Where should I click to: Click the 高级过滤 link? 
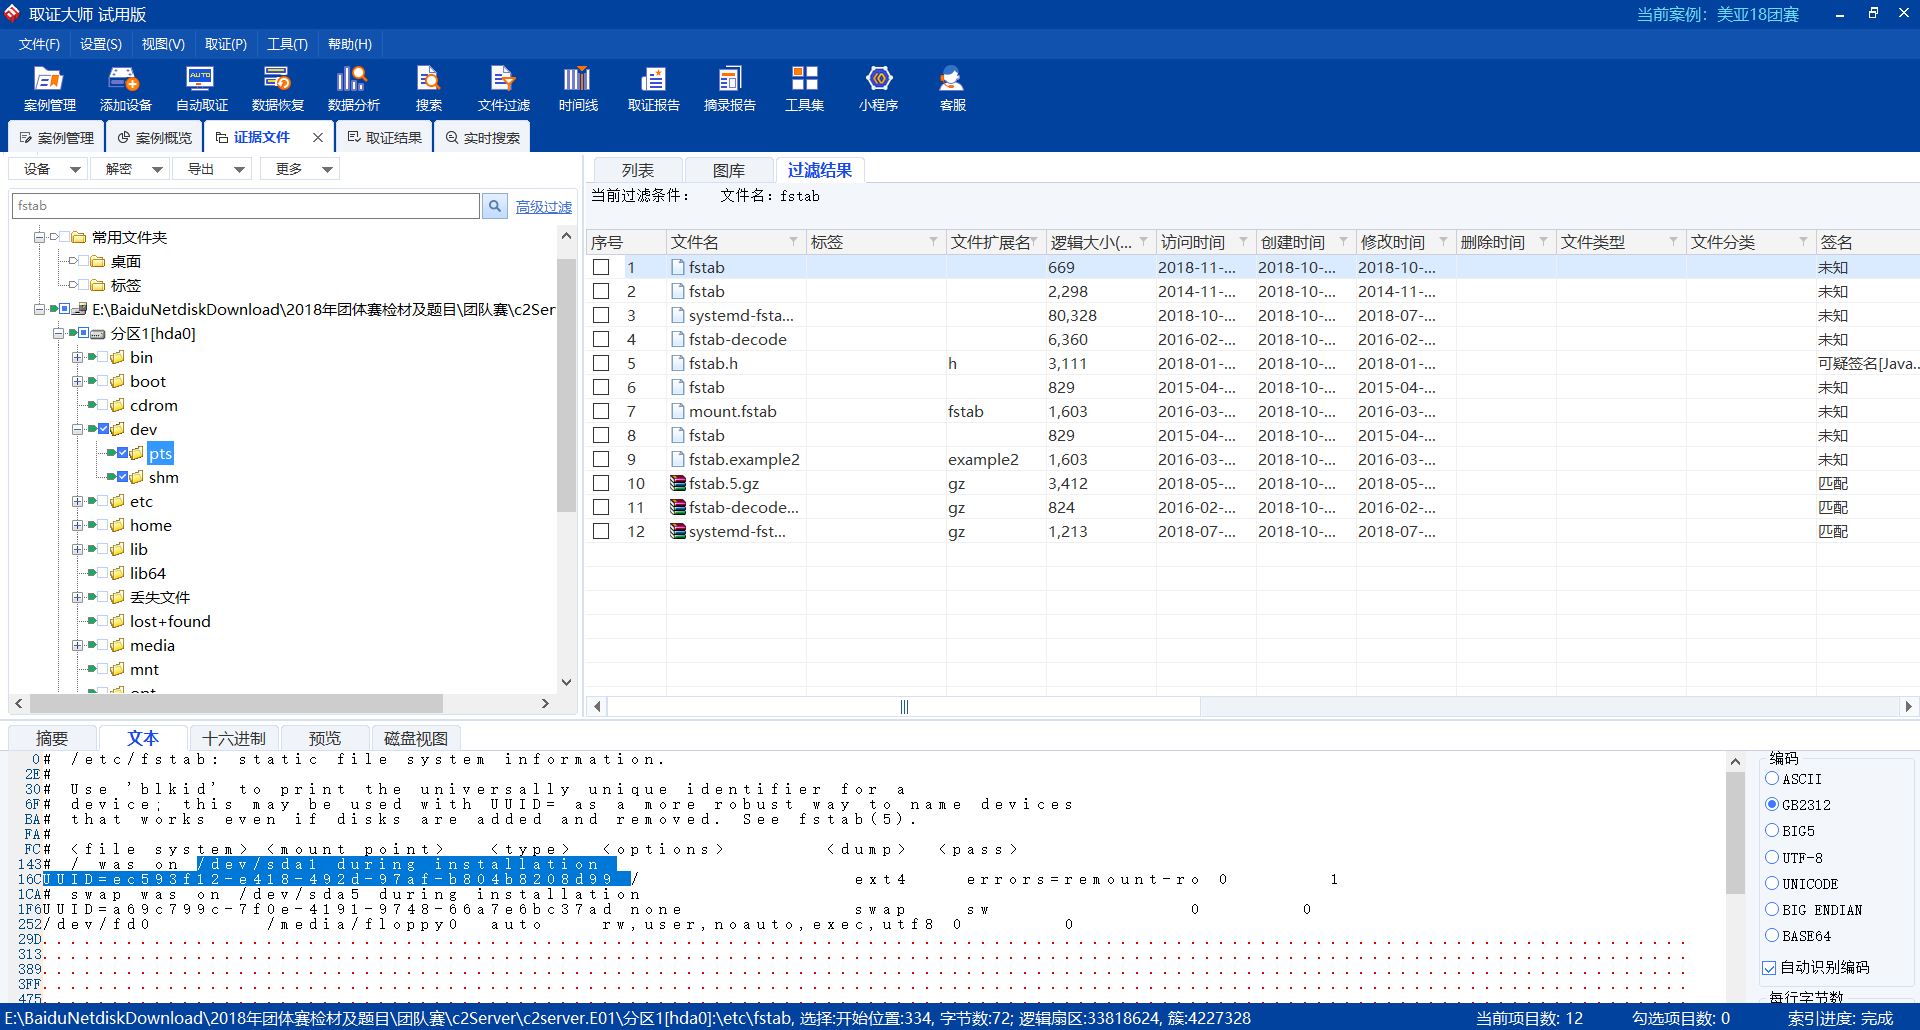pyautogui.click(x=544, y=207)
